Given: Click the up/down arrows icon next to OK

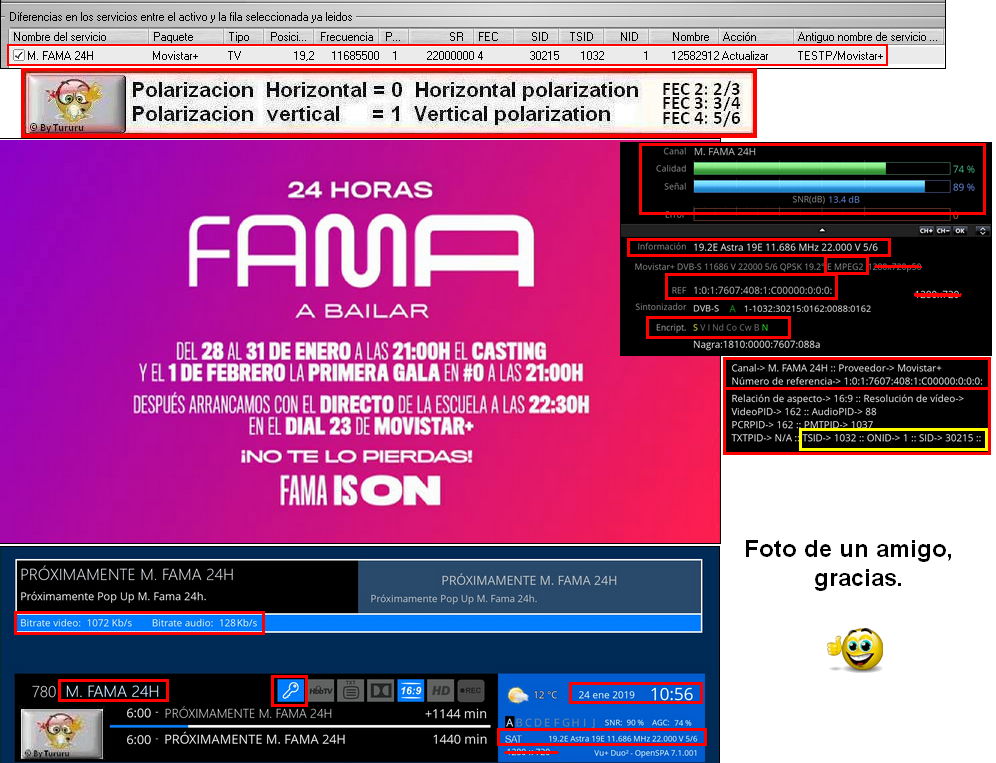Looking at the screenshot, I should 982,231.
